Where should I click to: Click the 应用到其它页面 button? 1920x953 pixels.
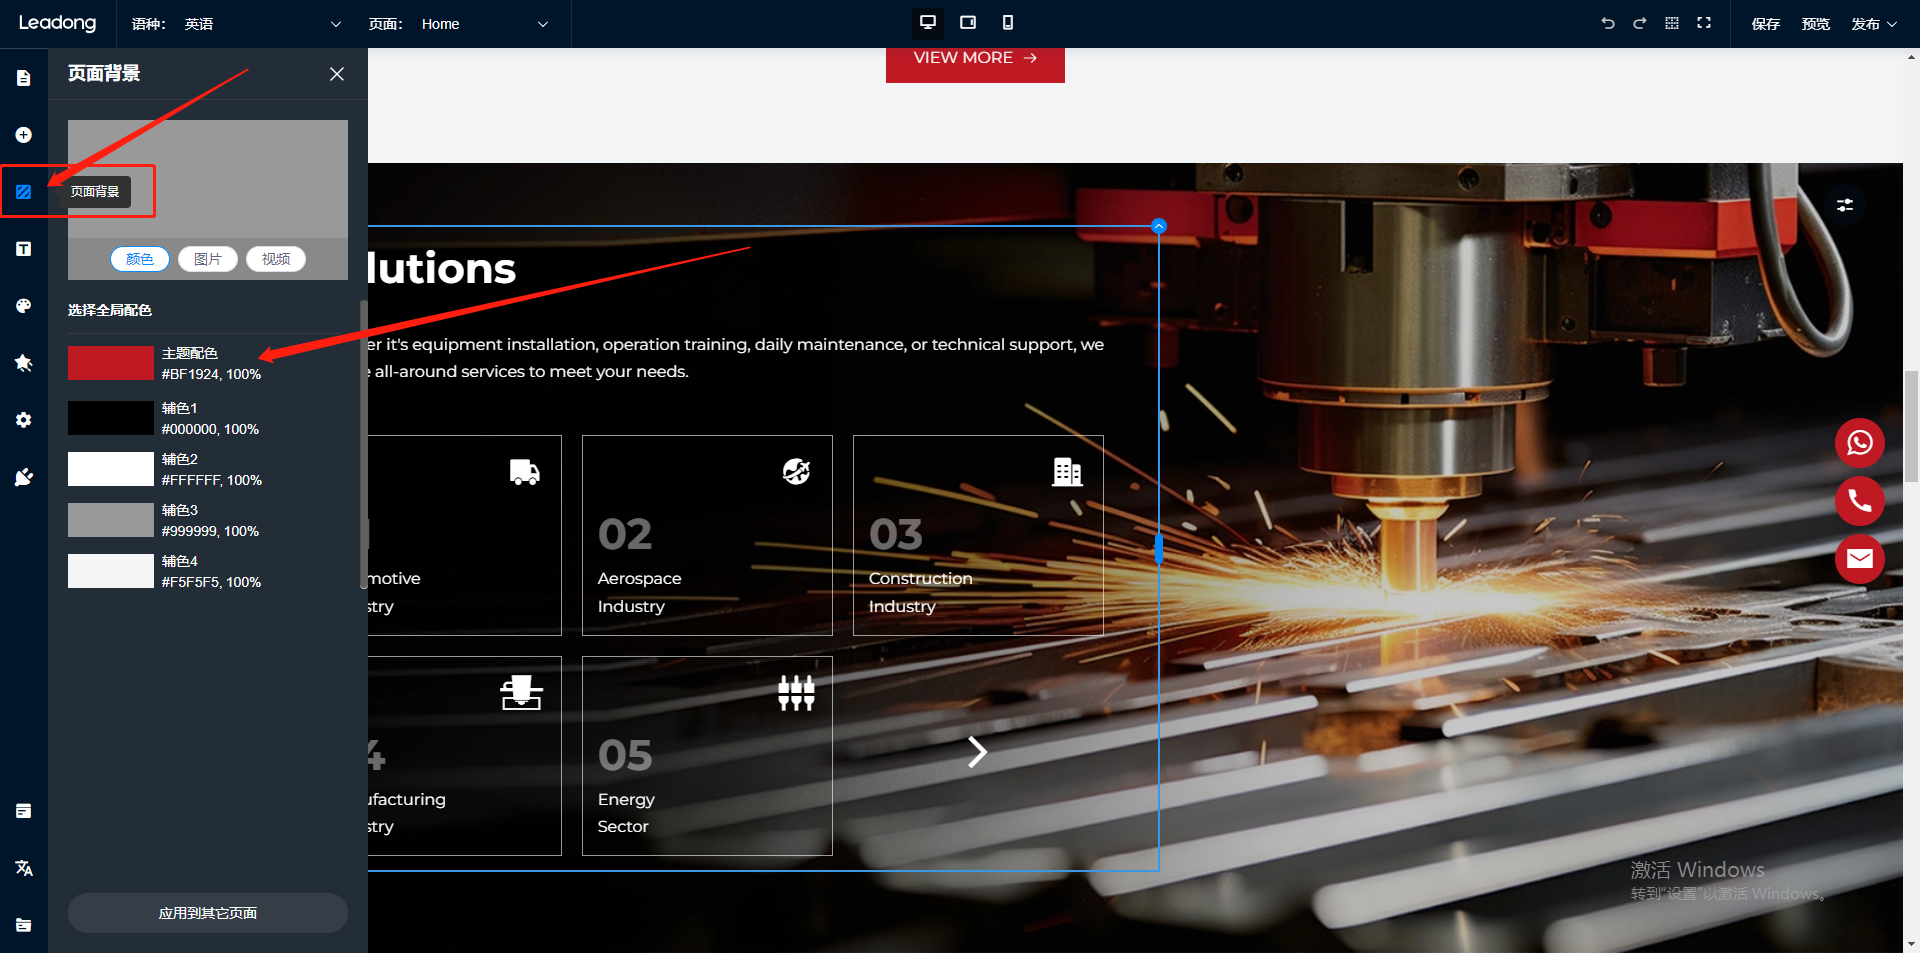coord(208,913)
